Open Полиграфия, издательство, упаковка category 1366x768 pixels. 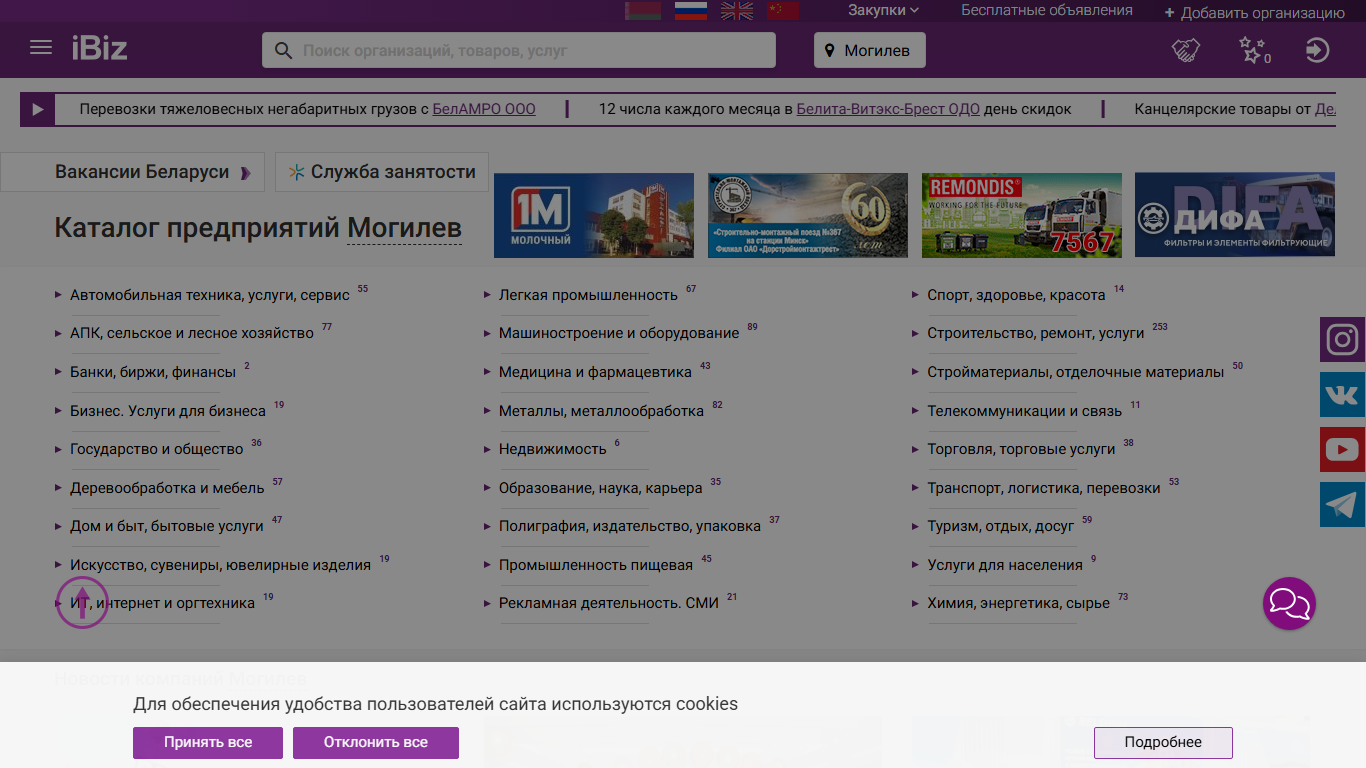pyautogui.click(x=630, y=526)
